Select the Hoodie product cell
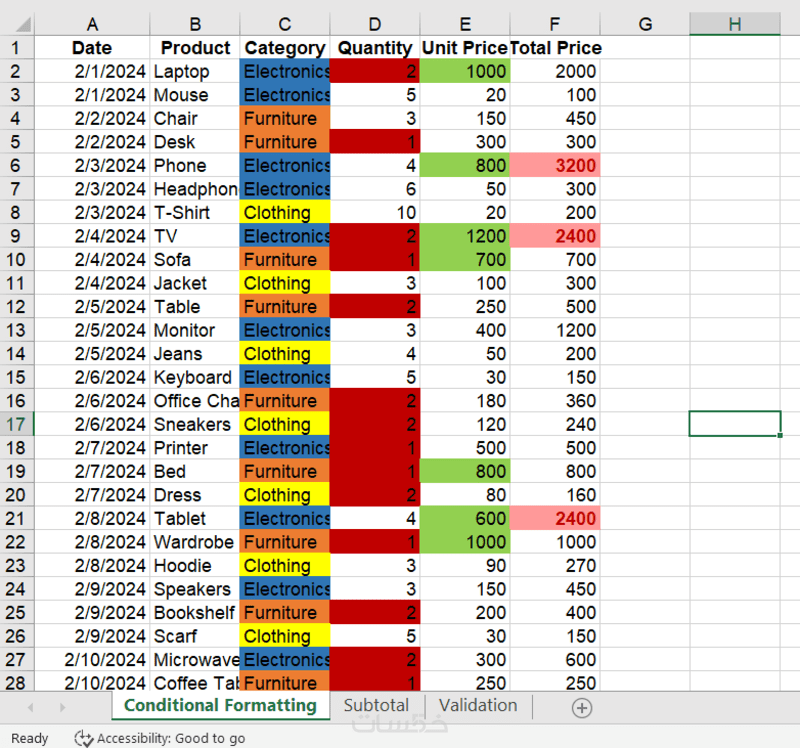This screenshot has width=800, height=748. (195, 565)
